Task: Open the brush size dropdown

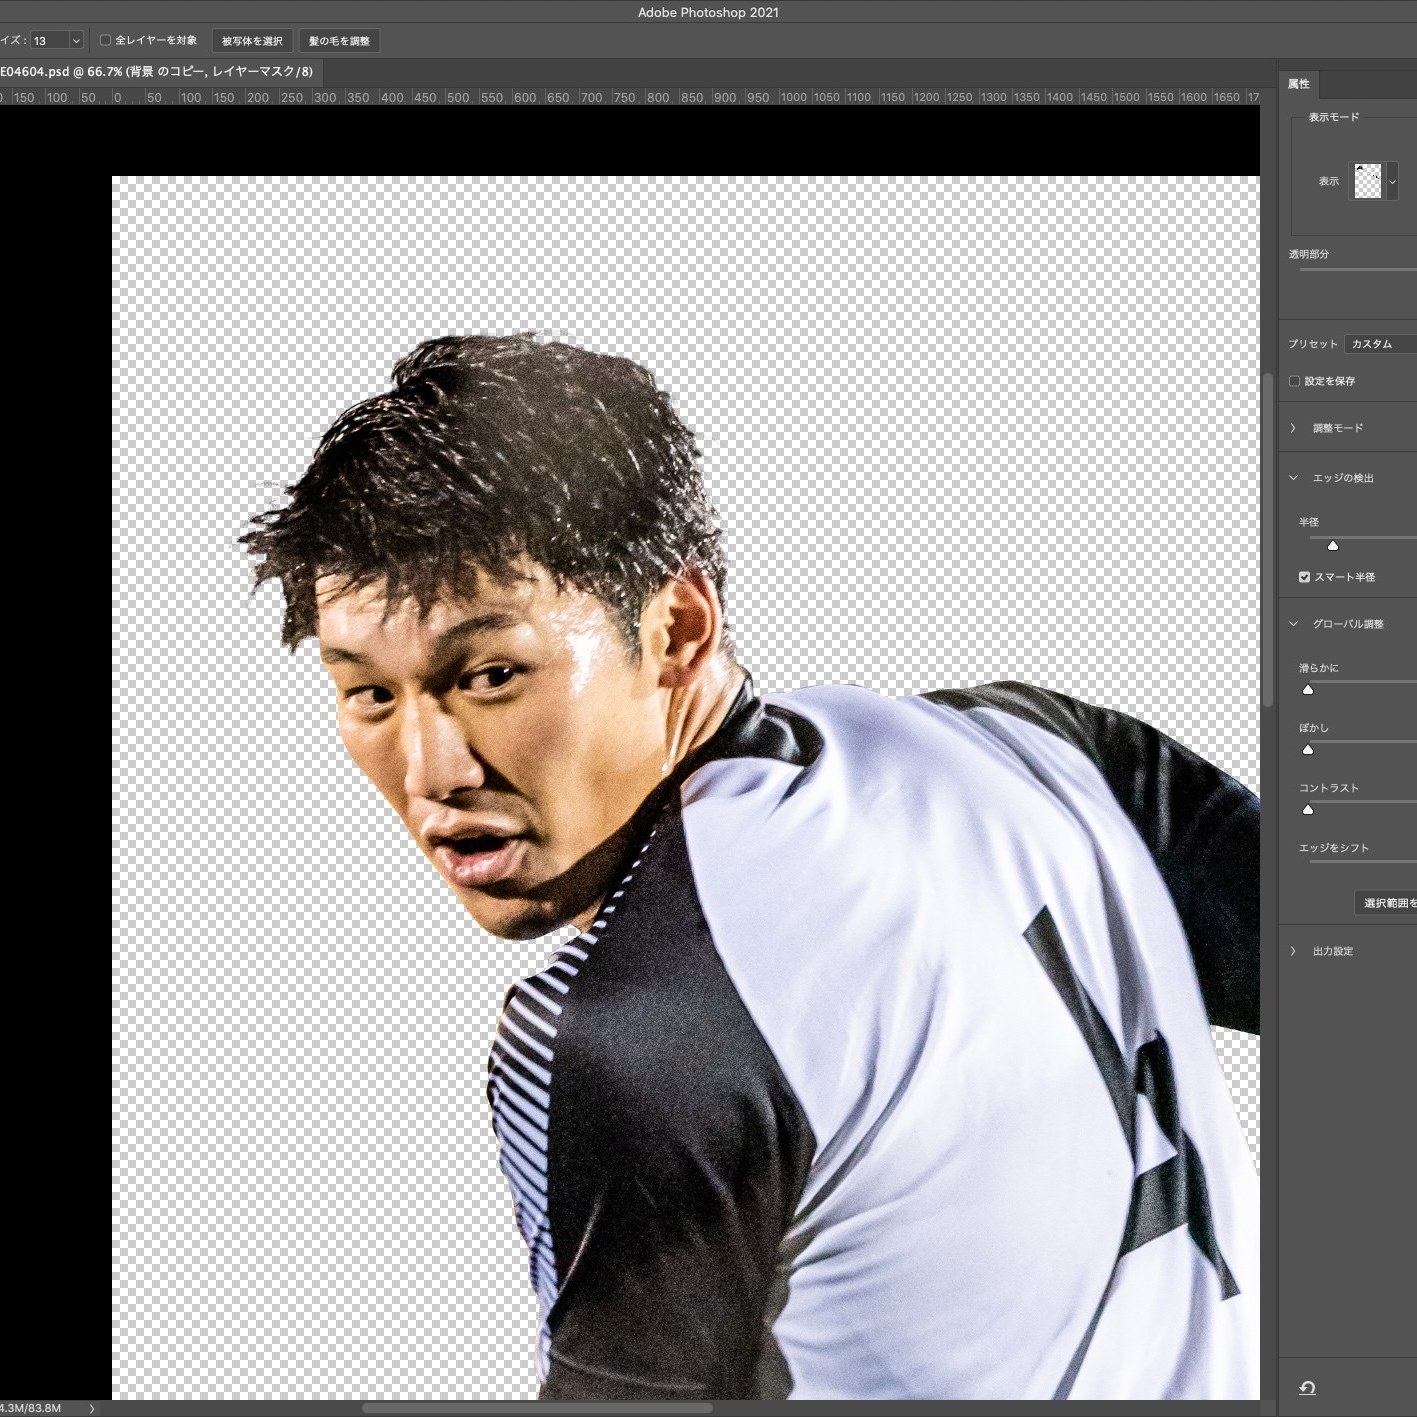Action: tap(76, 41)
